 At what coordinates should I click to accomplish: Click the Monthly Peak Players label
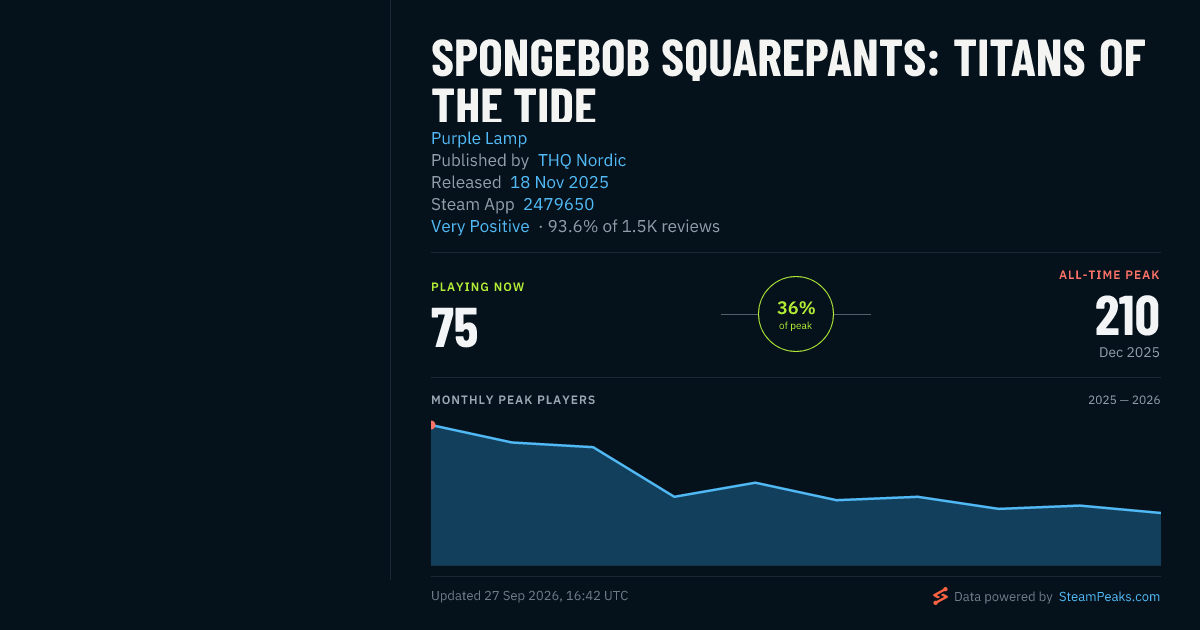513,400
